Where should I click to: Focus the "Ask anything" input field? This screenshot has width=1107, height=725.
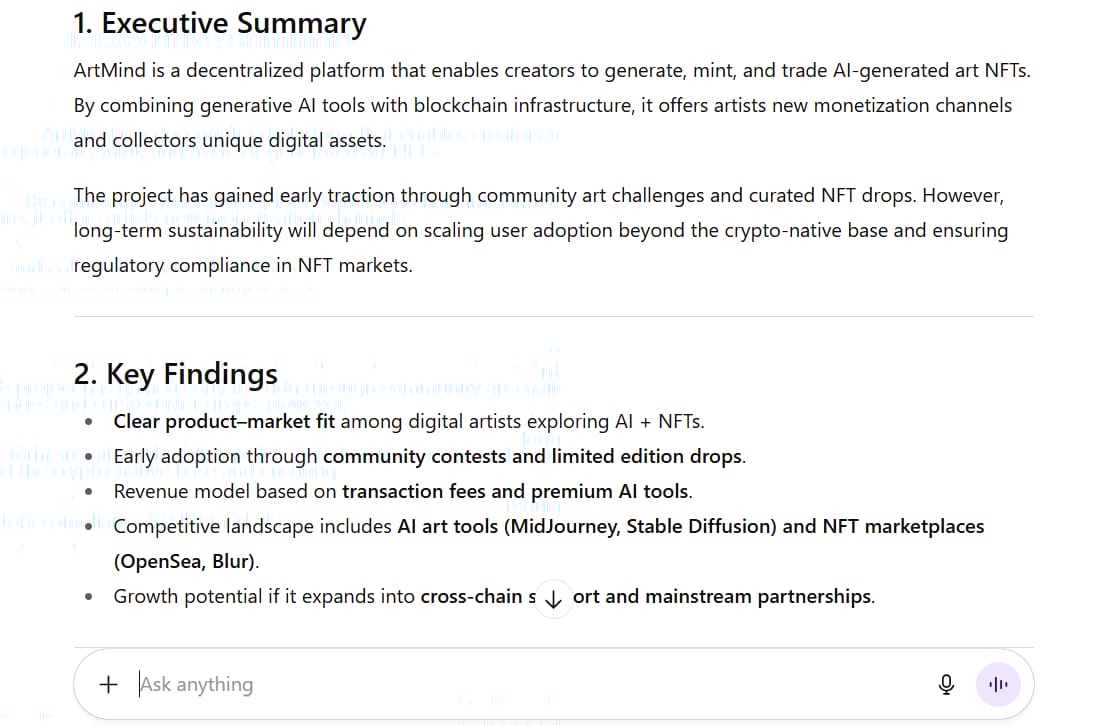coord(500,684)
